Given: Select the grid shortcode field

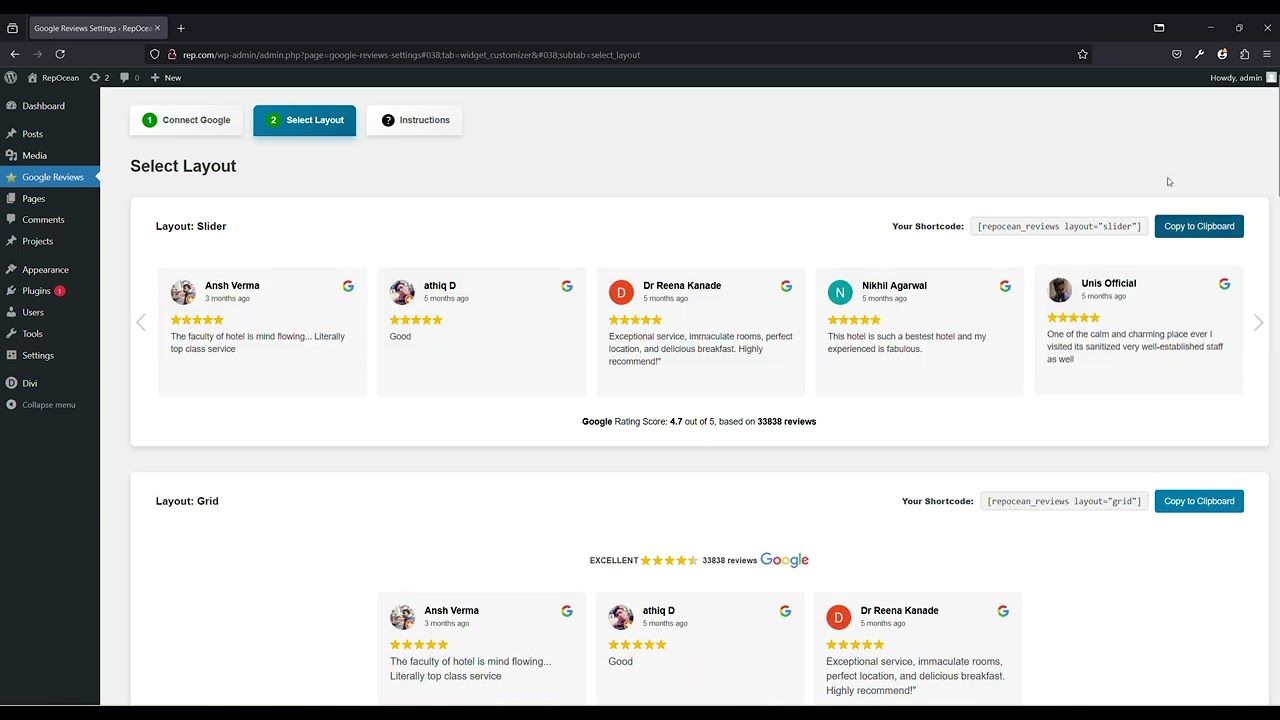Looking at the screenshot, I should 1064,501.
